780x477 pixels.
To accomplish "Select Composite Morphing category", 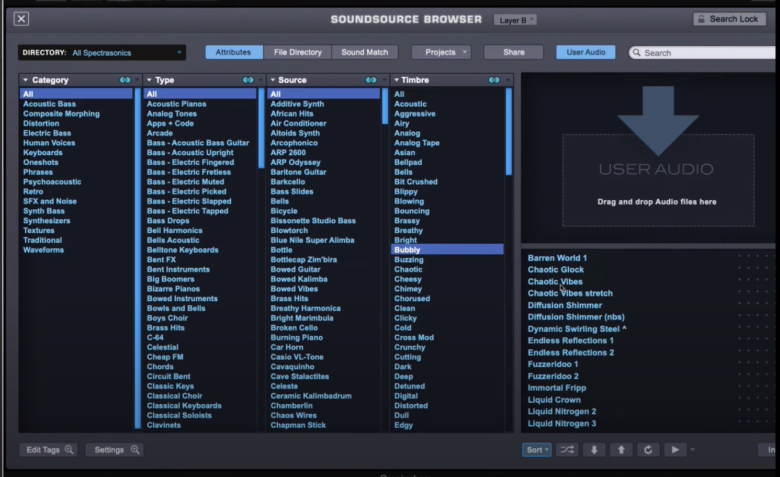I will click(x=61, y=113).
